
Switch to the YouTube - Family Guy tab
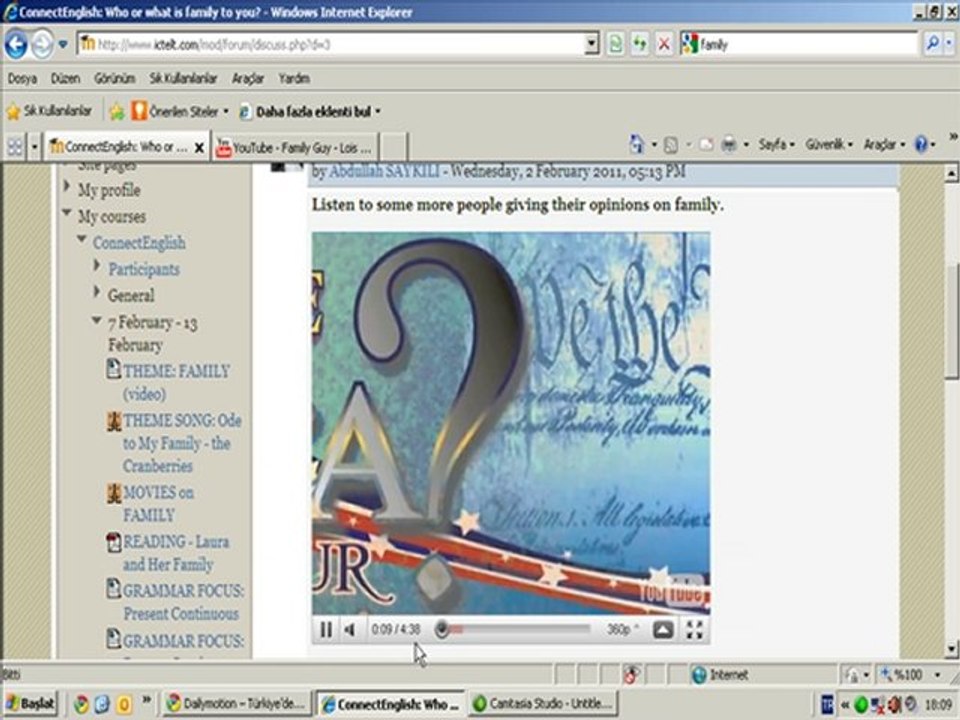tap(295, 148)
